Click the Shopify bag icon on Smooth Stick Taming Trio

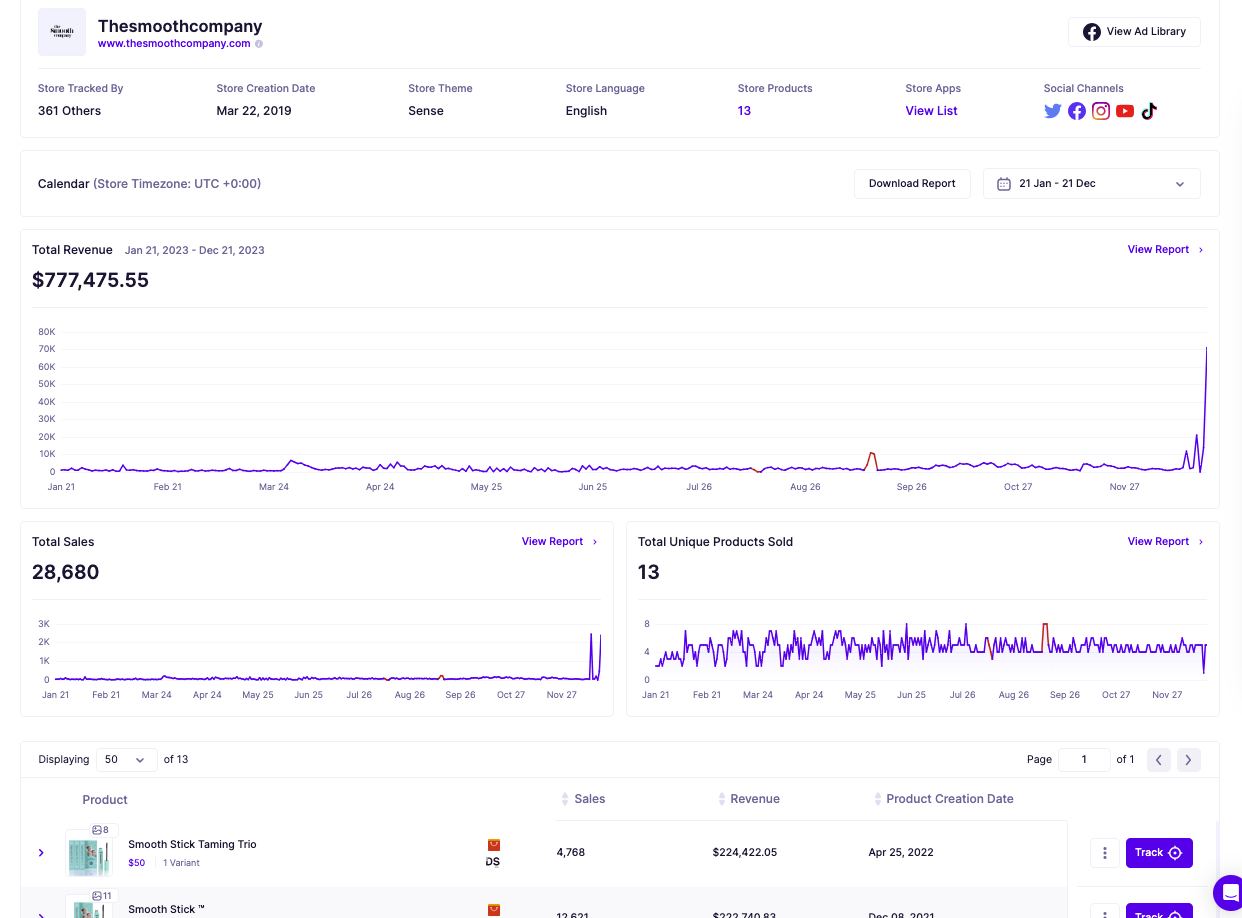493,844
